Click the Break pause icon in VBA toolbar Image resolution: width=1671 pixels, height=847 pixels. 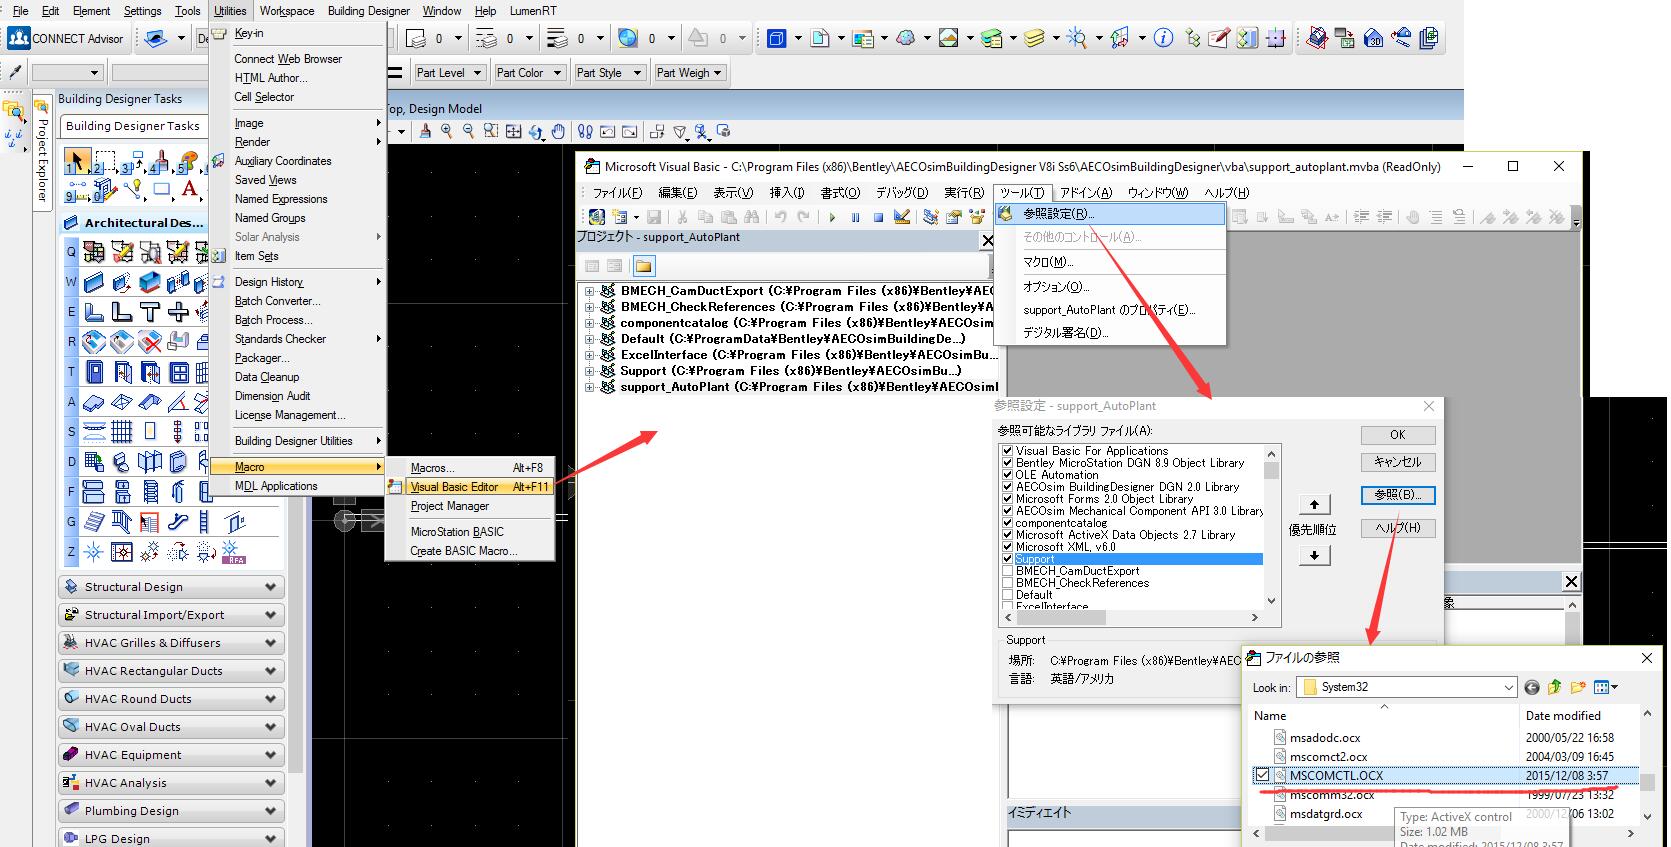[855, 217]
